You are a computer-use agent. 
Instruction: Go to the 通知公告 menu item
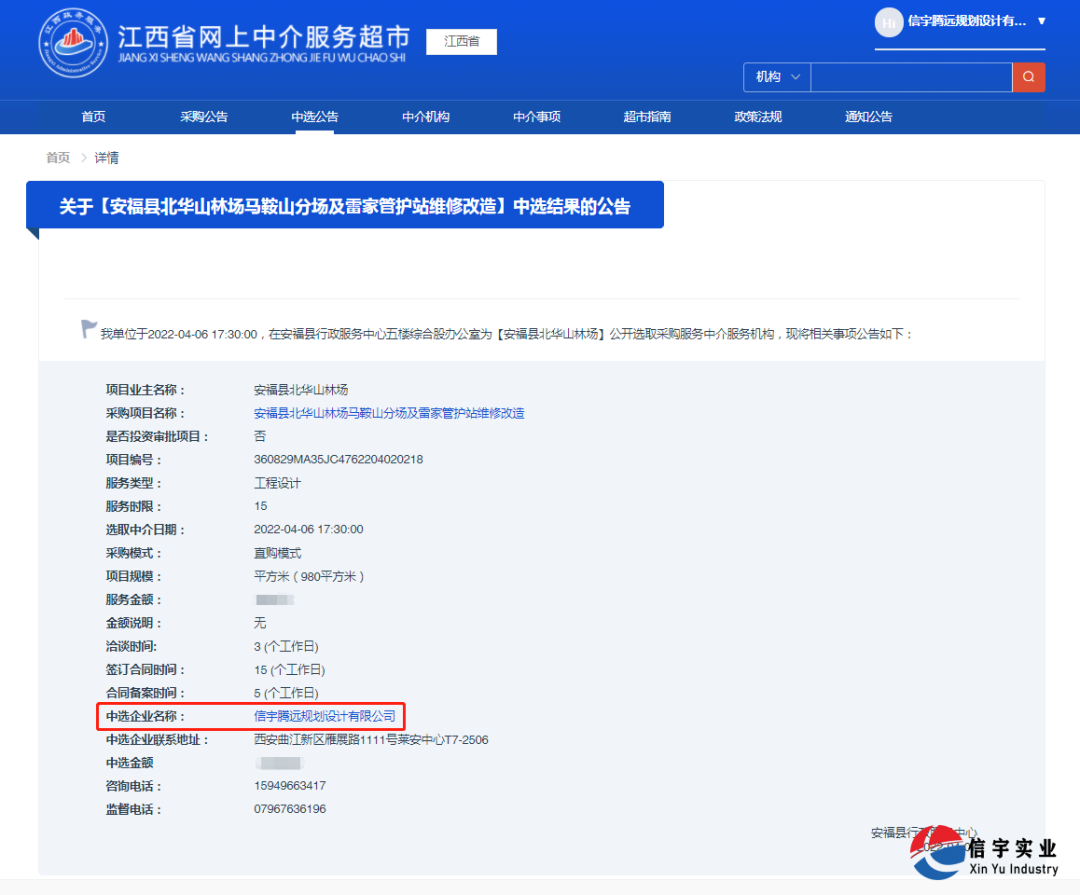click(869, 117)
